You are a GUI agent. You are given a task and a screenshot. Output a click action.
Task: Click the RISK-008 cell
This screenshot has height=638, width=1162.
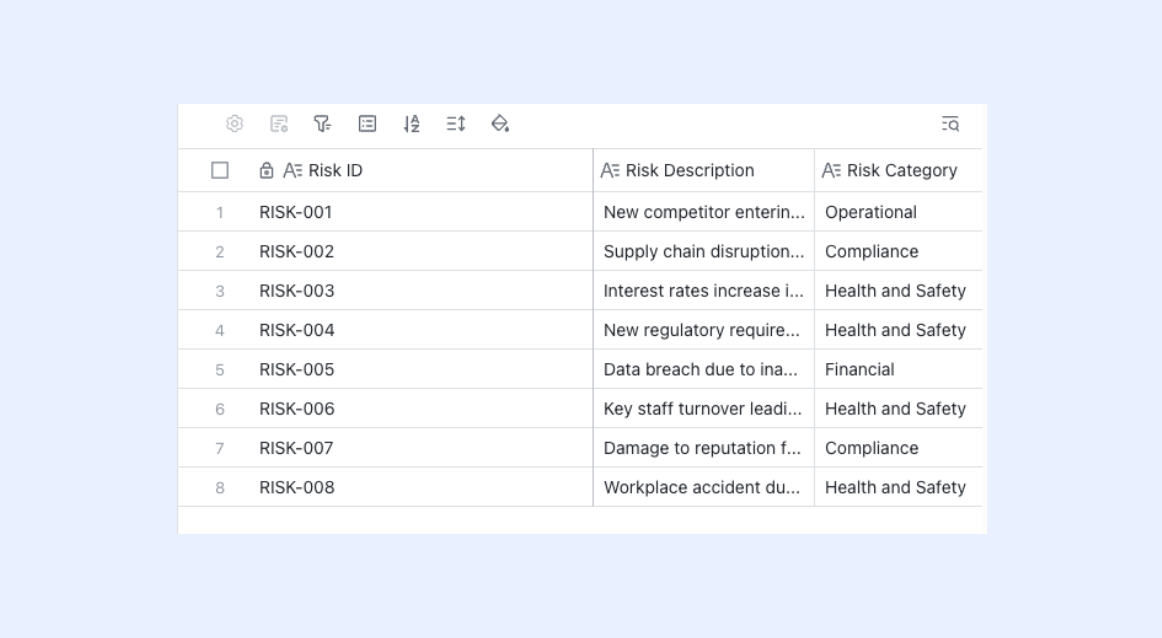[x=422, y=487]
